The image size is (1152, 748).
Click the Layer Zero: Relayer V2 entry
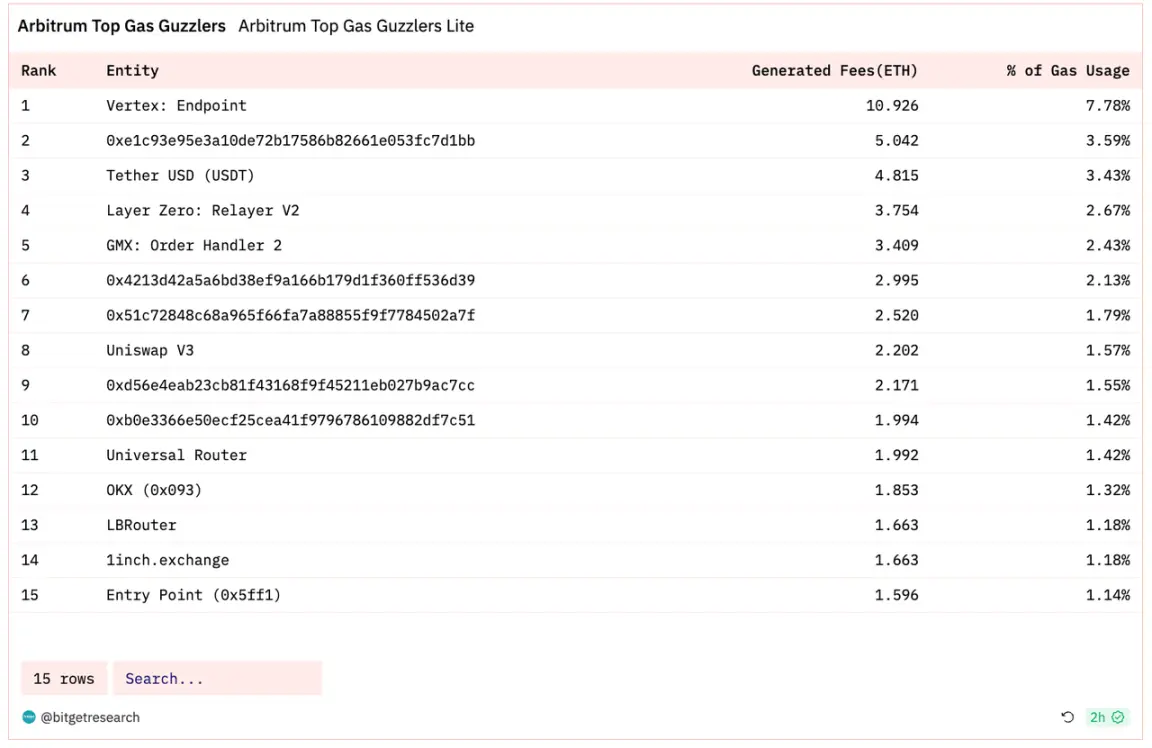coord(202,211)
